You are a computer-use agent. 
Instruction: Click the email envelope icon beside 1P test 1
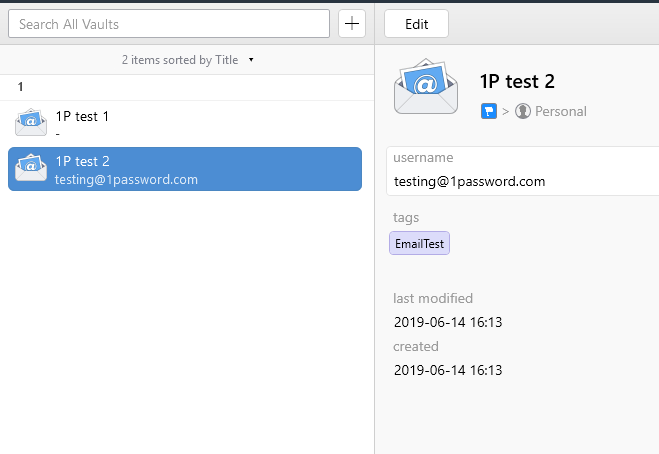31,123
